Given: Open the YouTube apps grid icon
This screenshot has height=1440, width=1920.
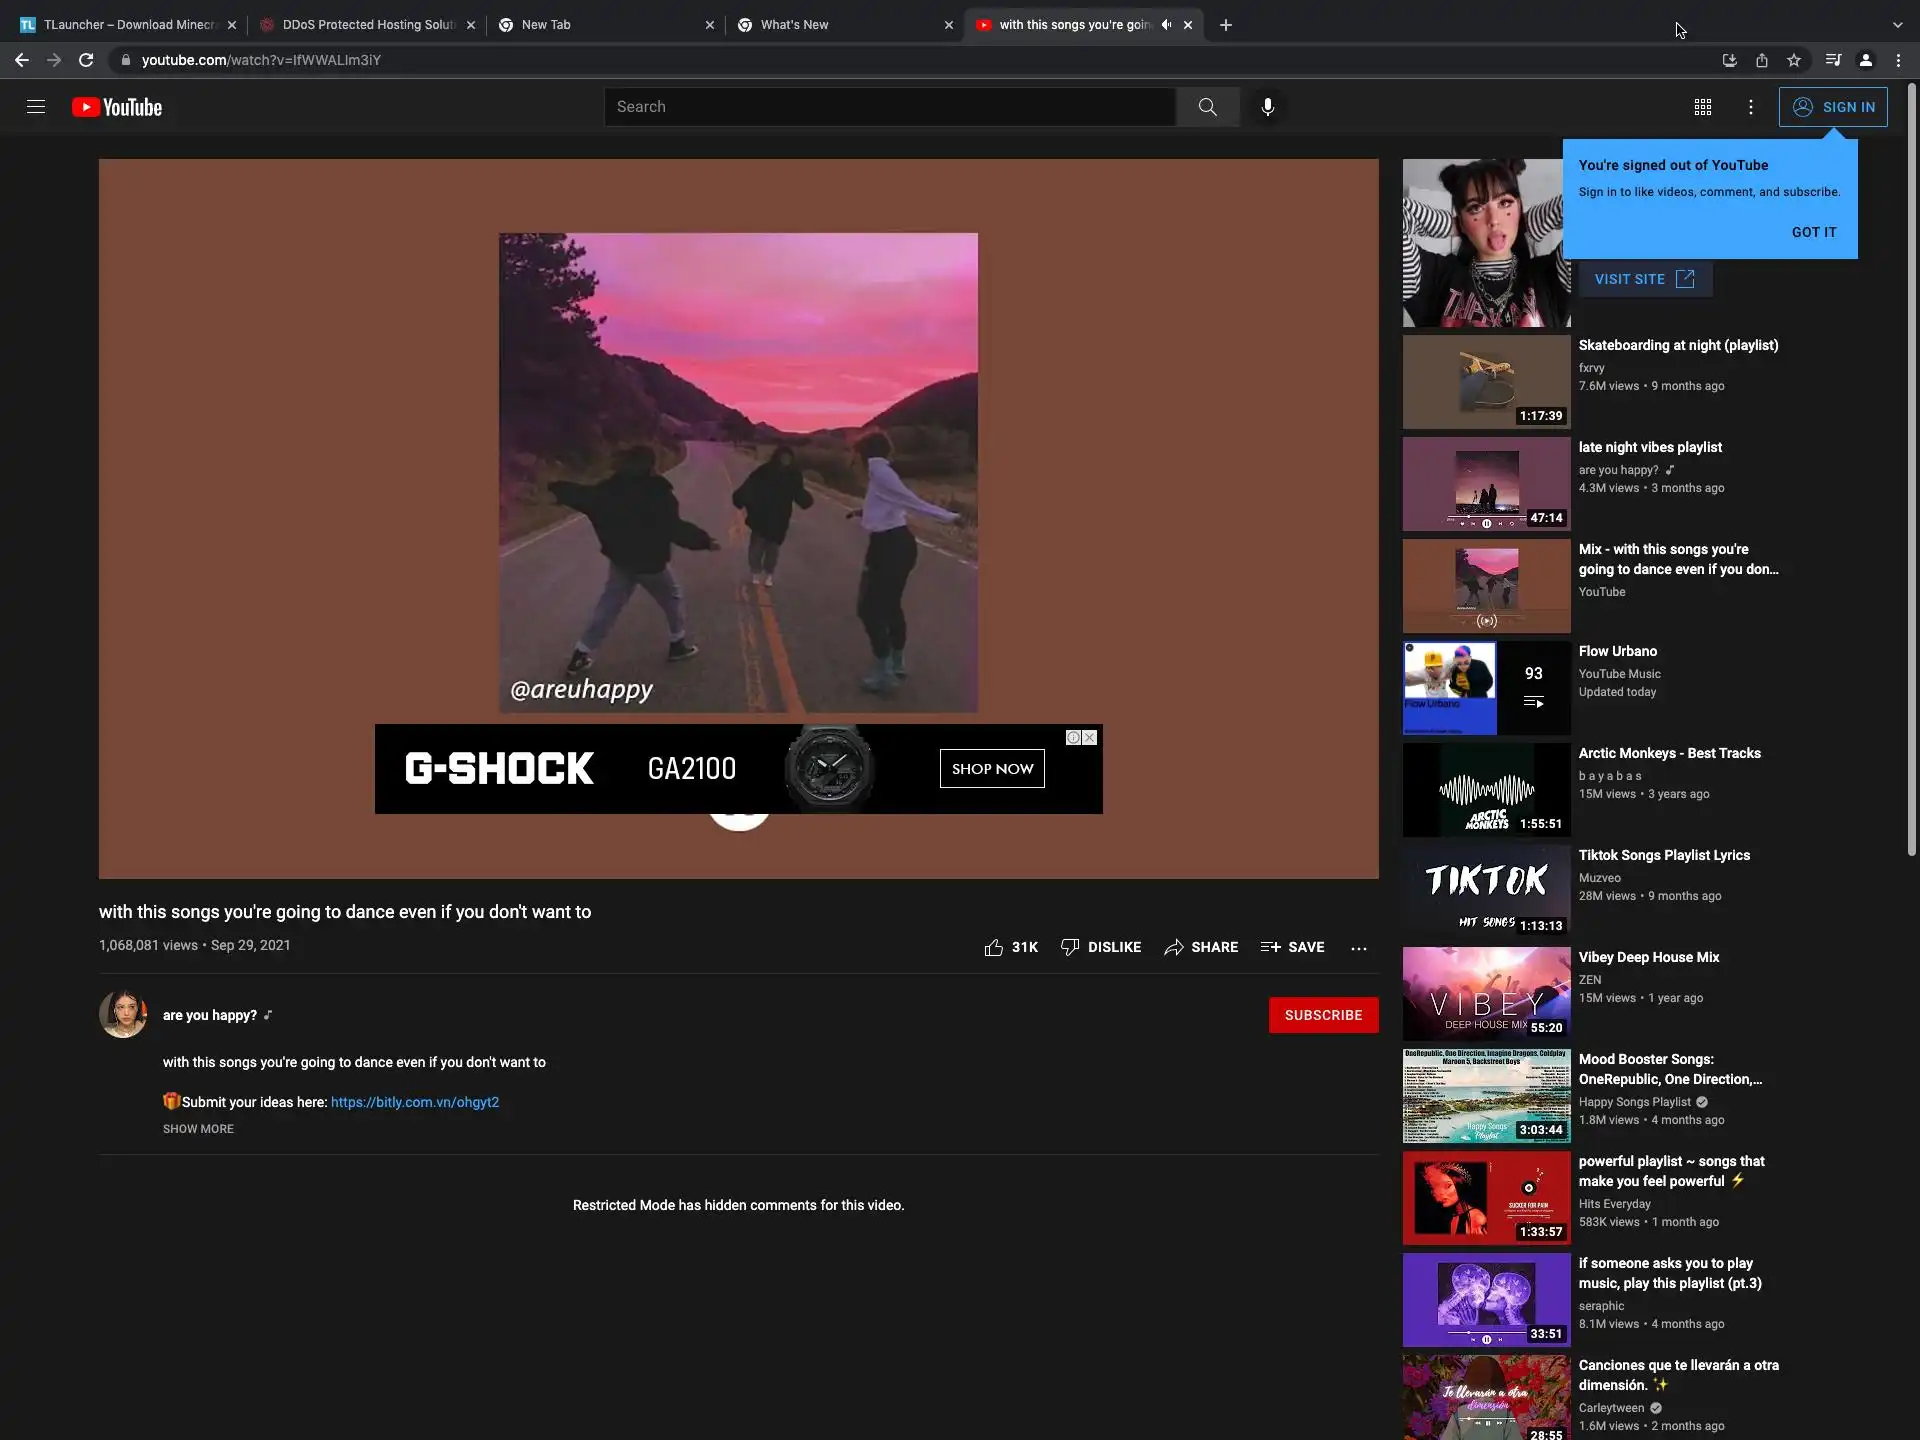Looking at the screenshot, I should coord(1702,107).
